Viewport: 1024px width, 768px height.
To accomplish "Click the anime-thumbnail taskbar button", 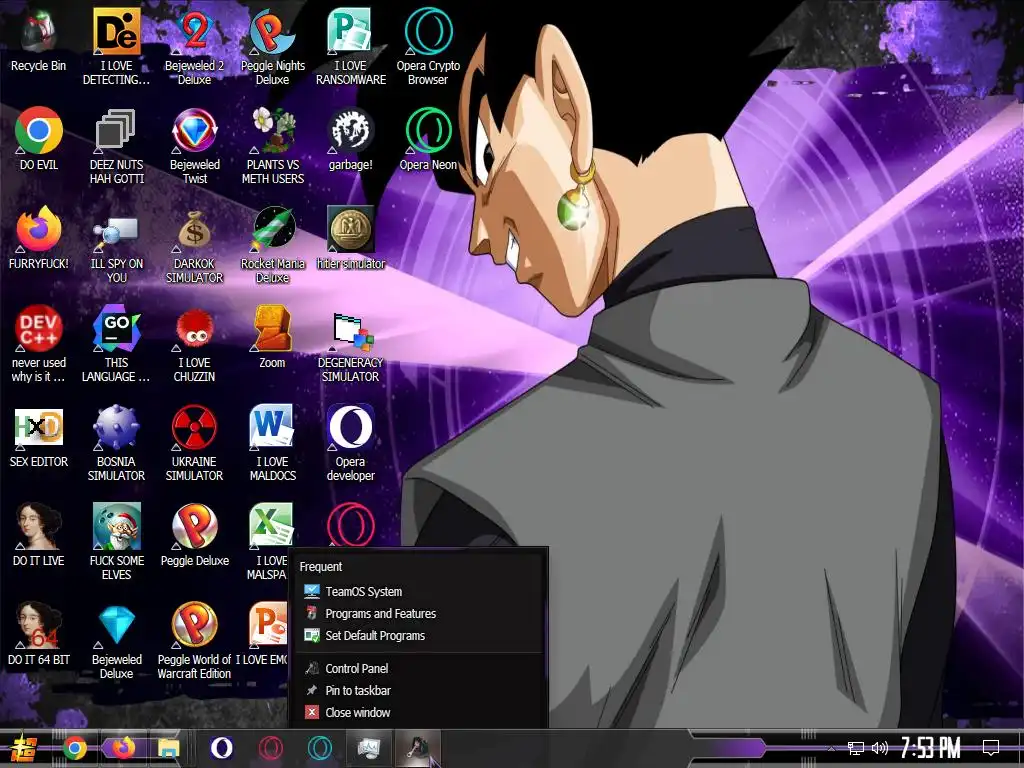I will point(418,748).
